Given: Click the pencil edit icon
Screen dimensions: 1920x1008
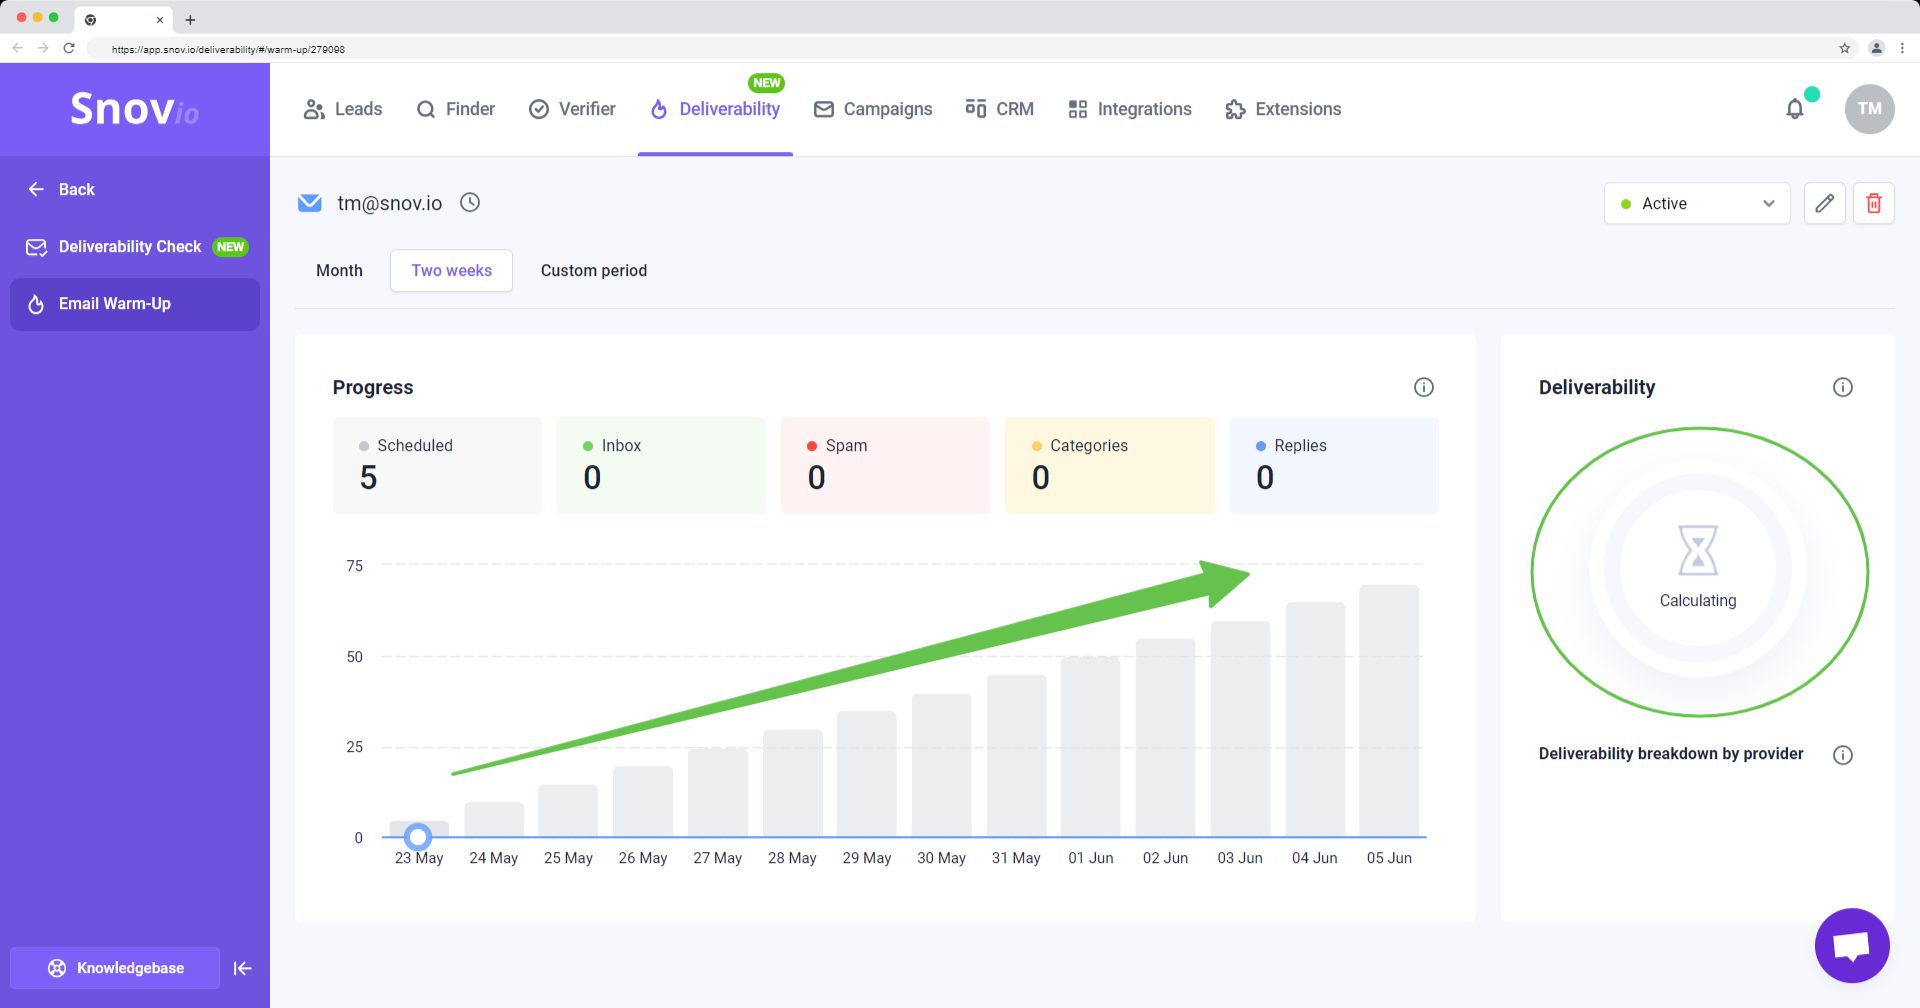Looking at the screenshot, I should click(x=1824, y=204).
